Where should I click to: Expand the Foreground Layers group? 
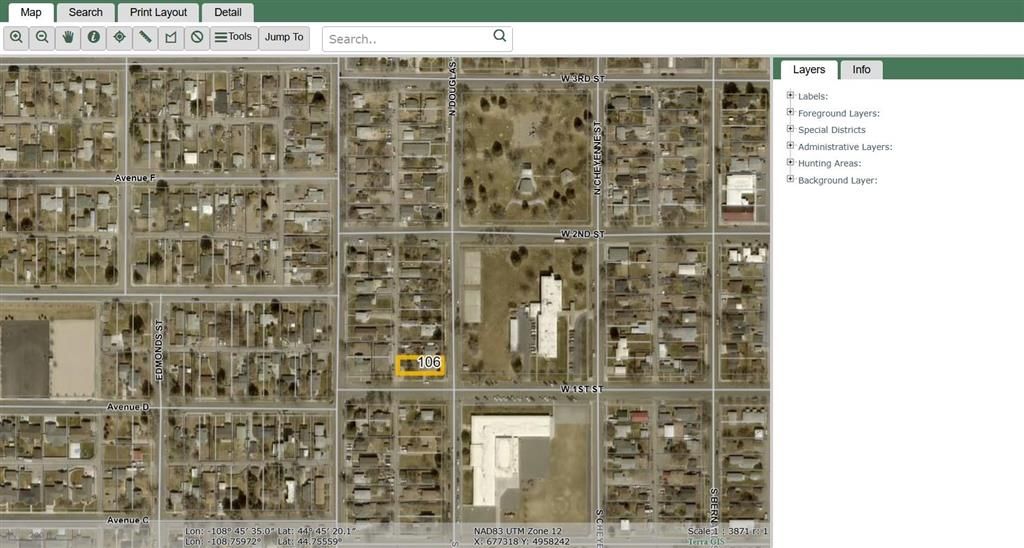(790, 113)
